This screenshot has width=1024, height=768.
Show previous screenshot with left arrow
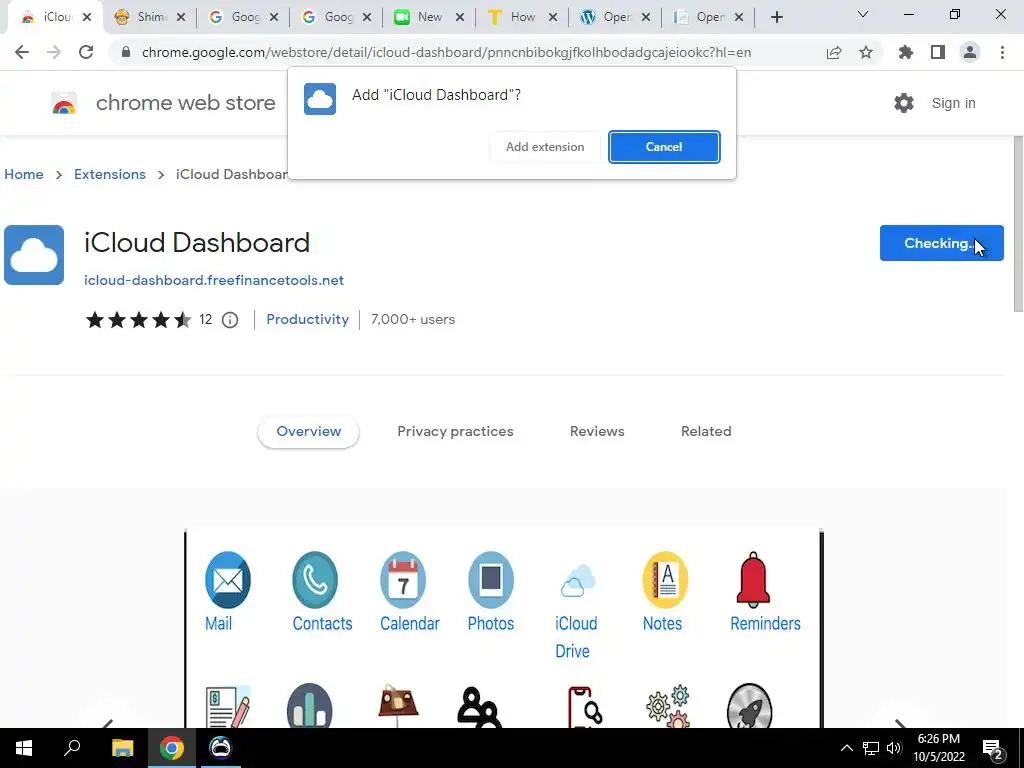point(108,723)
